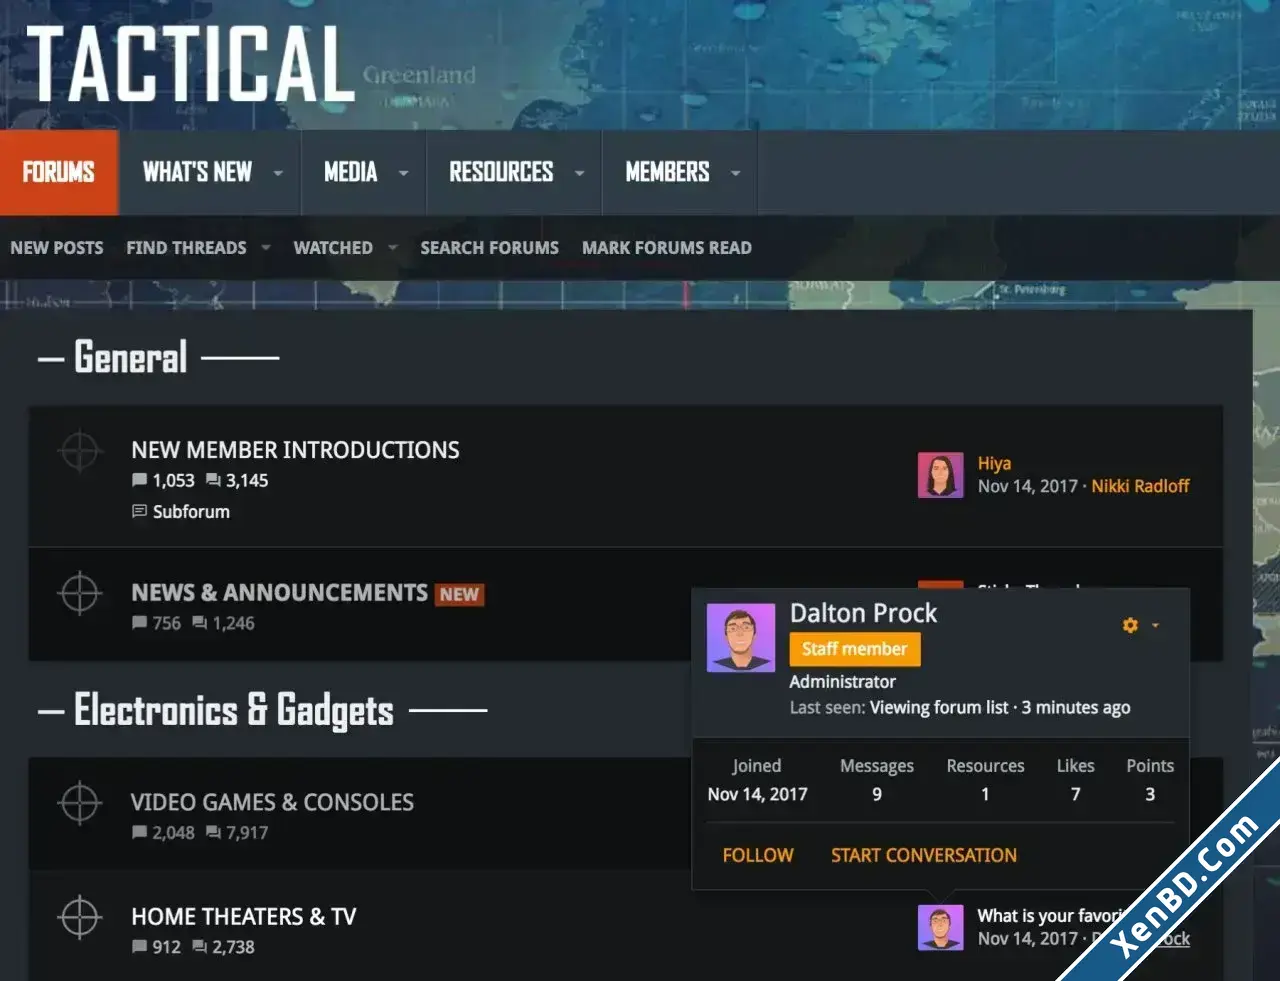Click the 756 threads count icon
Screen dimensions: 1280x981
[139, 623]
